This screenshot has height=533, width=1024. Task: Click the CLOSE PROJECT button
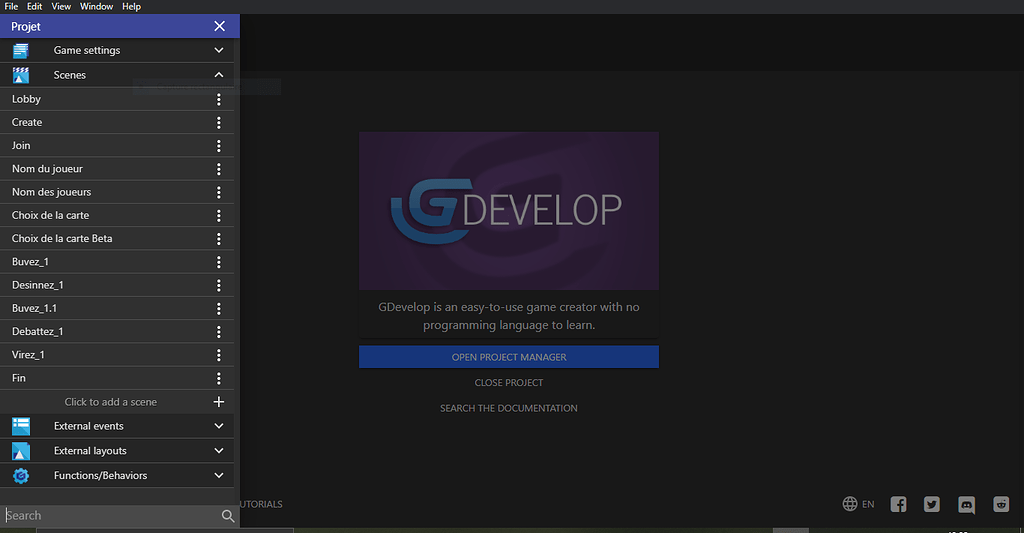509,383
